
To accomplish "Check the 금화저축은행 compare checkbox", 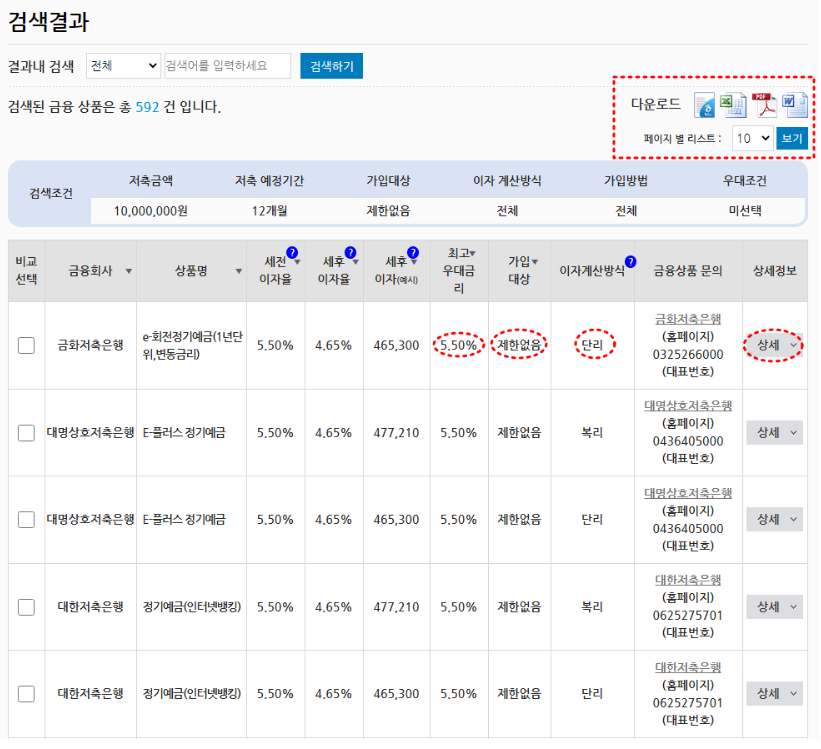I will (x=26, y=346).
